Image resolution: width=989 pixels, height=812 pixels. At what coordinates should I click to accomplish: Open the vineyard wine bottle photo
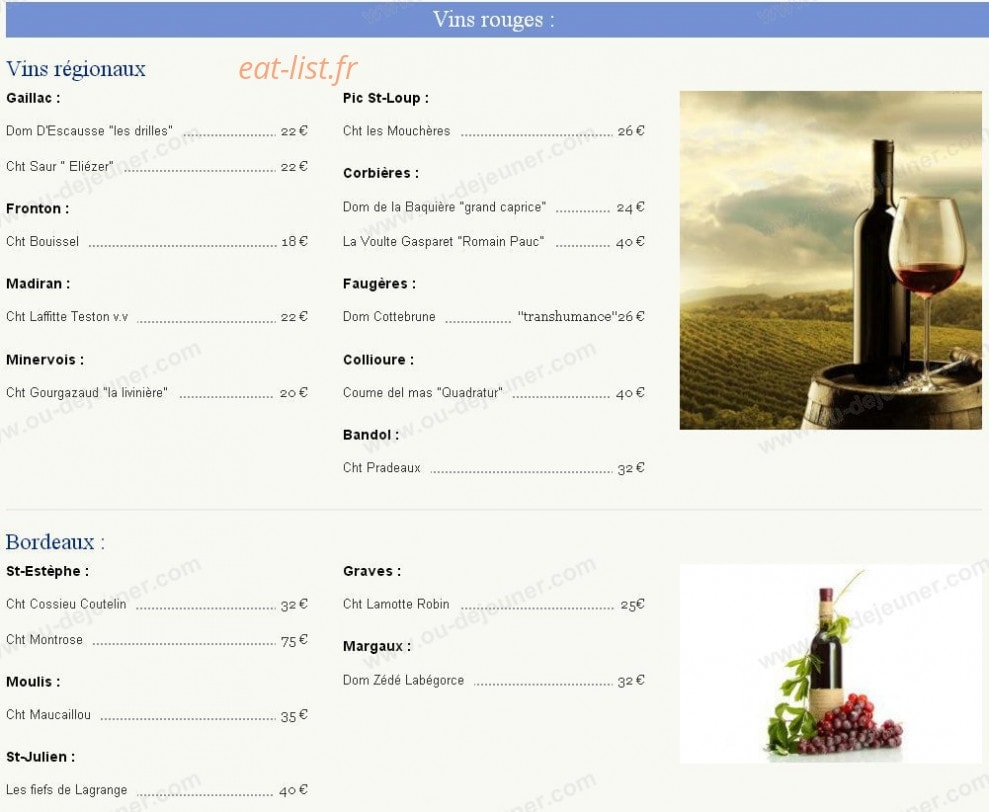[x=830, y=260]
